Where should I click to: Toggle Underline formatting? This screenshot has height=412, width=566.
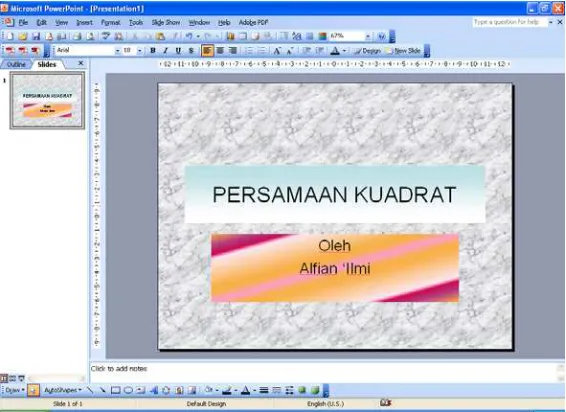(x=178, y=51)
